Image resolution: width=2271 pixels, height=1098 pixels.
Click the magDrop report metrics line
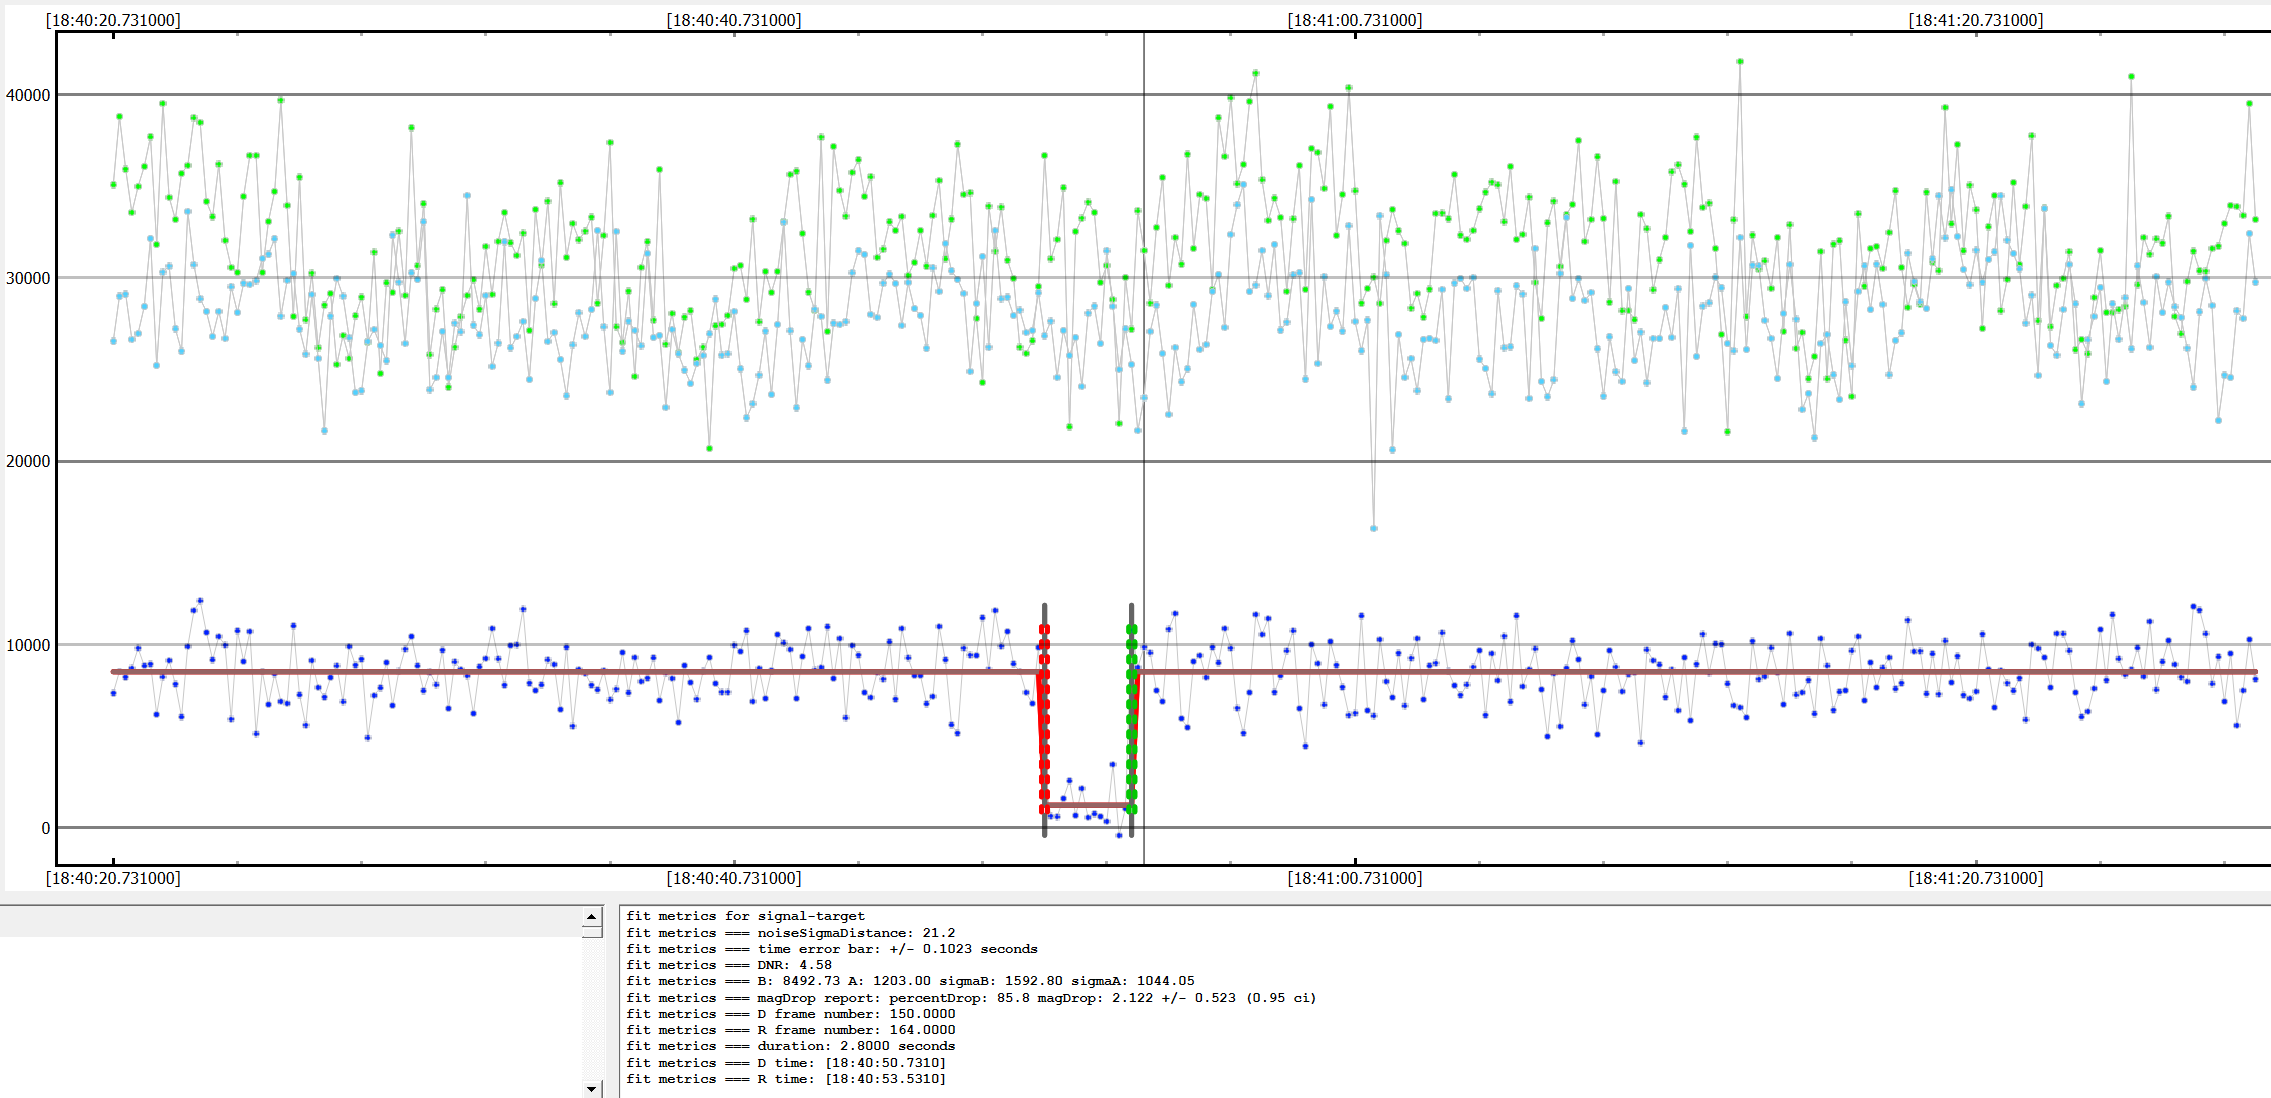(x=970, y=998)
